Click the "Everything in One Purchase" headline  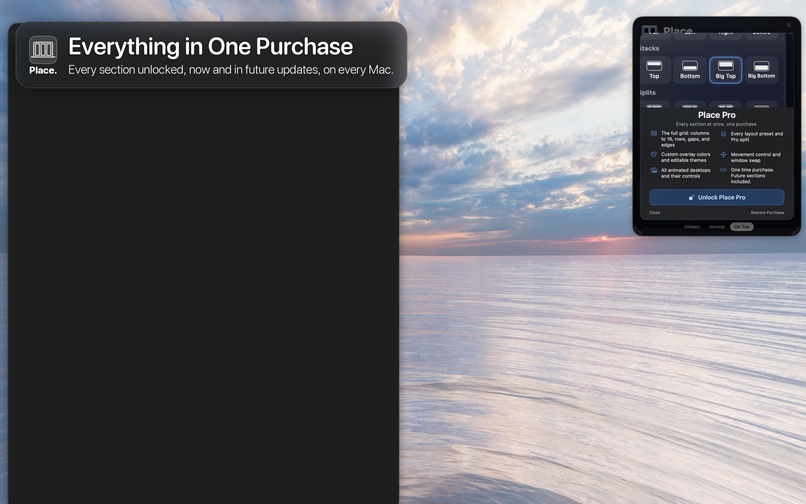click(211, 47)
